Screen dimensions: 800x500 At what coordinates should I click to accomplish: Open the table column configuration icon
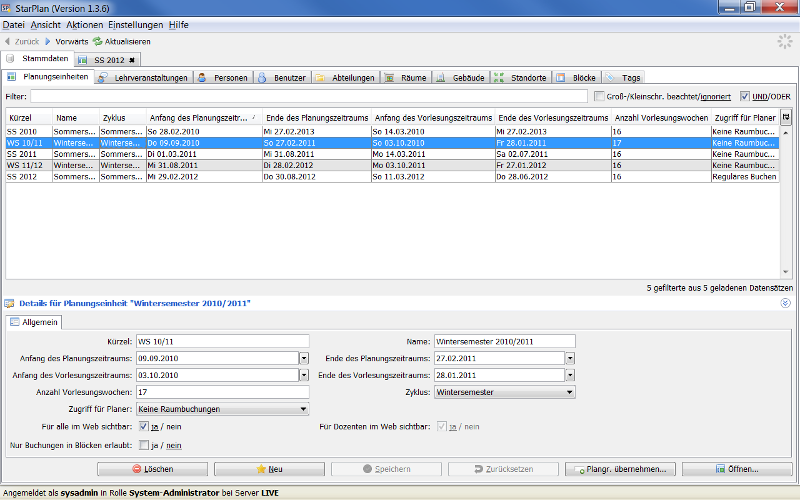point(786,117)
